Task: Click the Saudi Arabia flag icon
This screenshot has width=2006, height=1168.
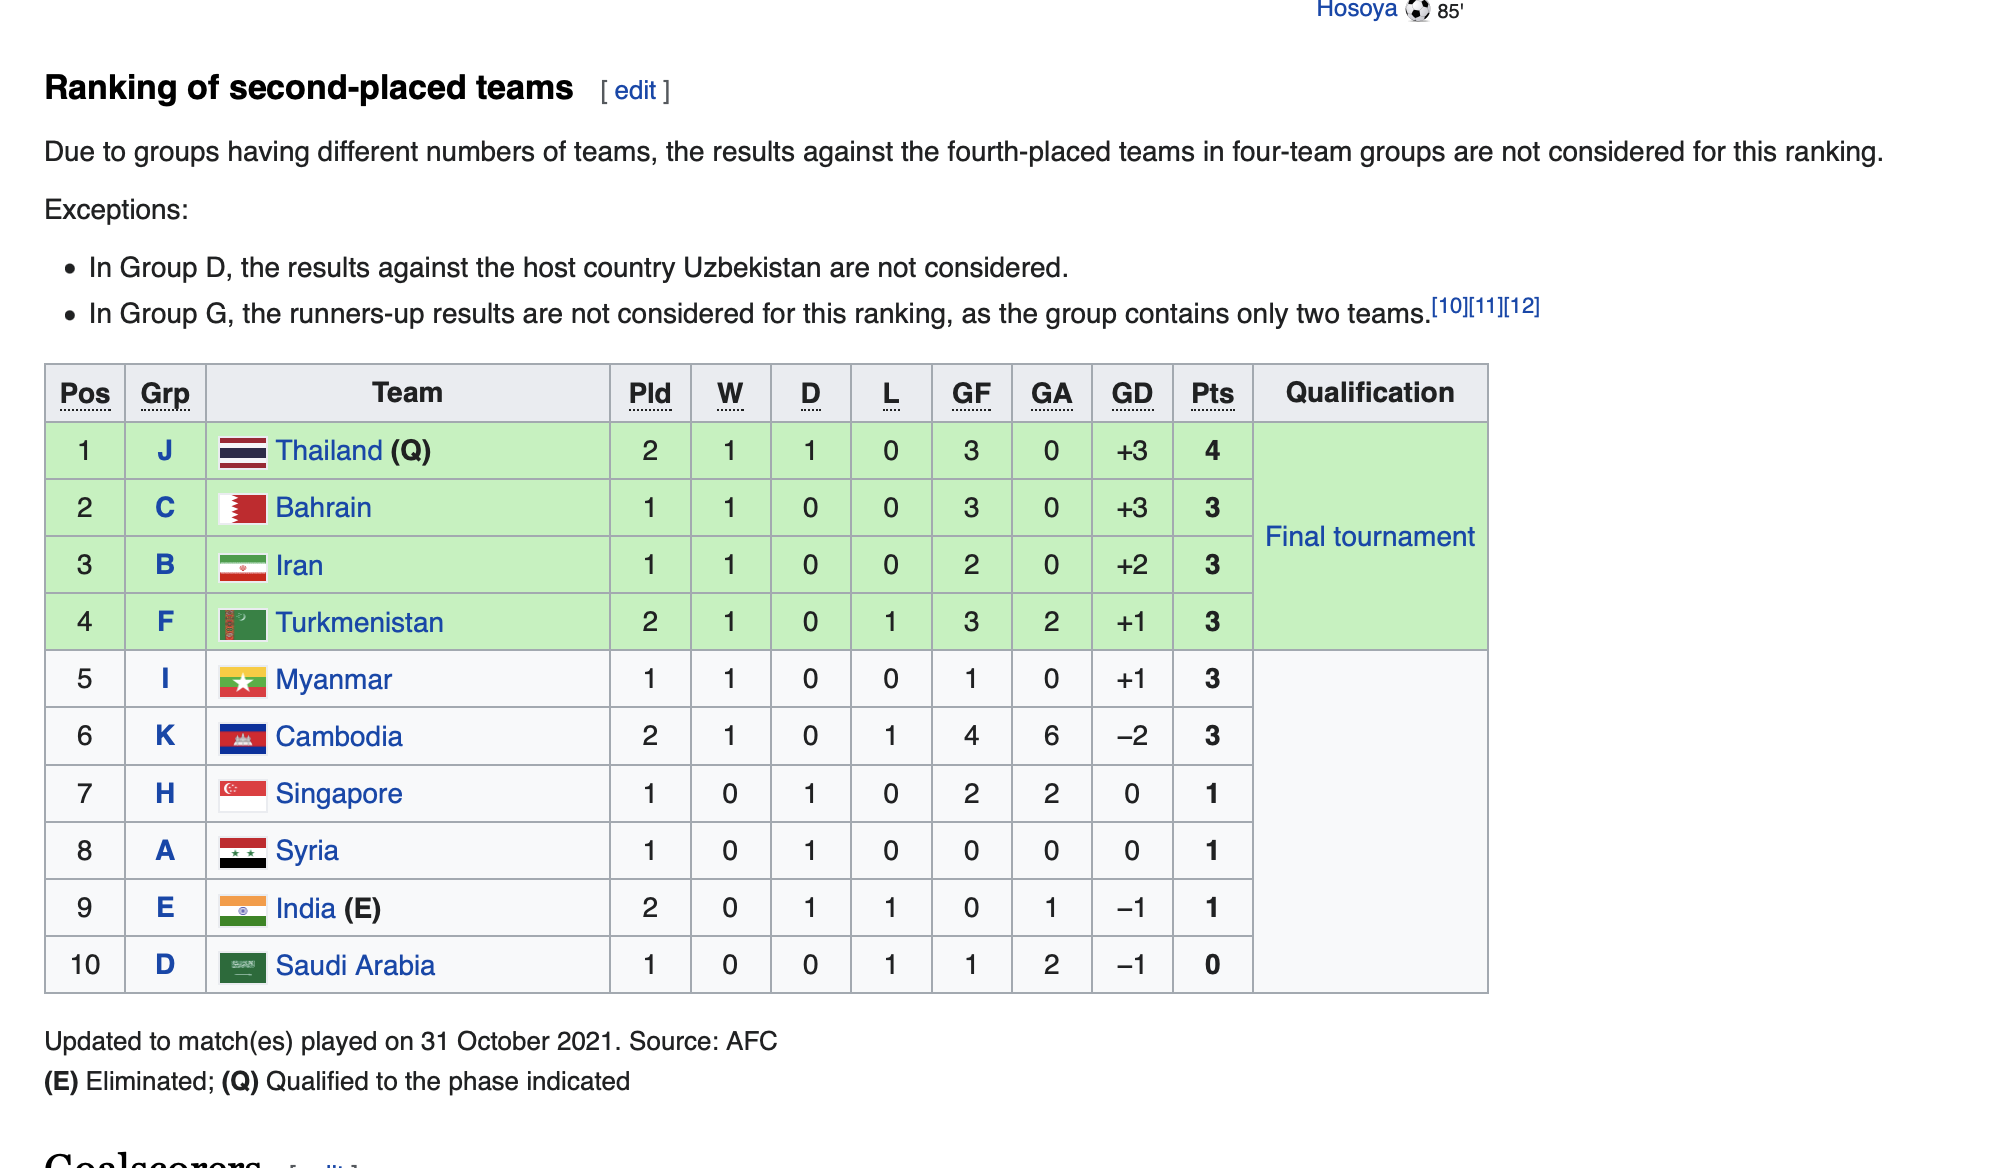Action: [x=242, y=967]
